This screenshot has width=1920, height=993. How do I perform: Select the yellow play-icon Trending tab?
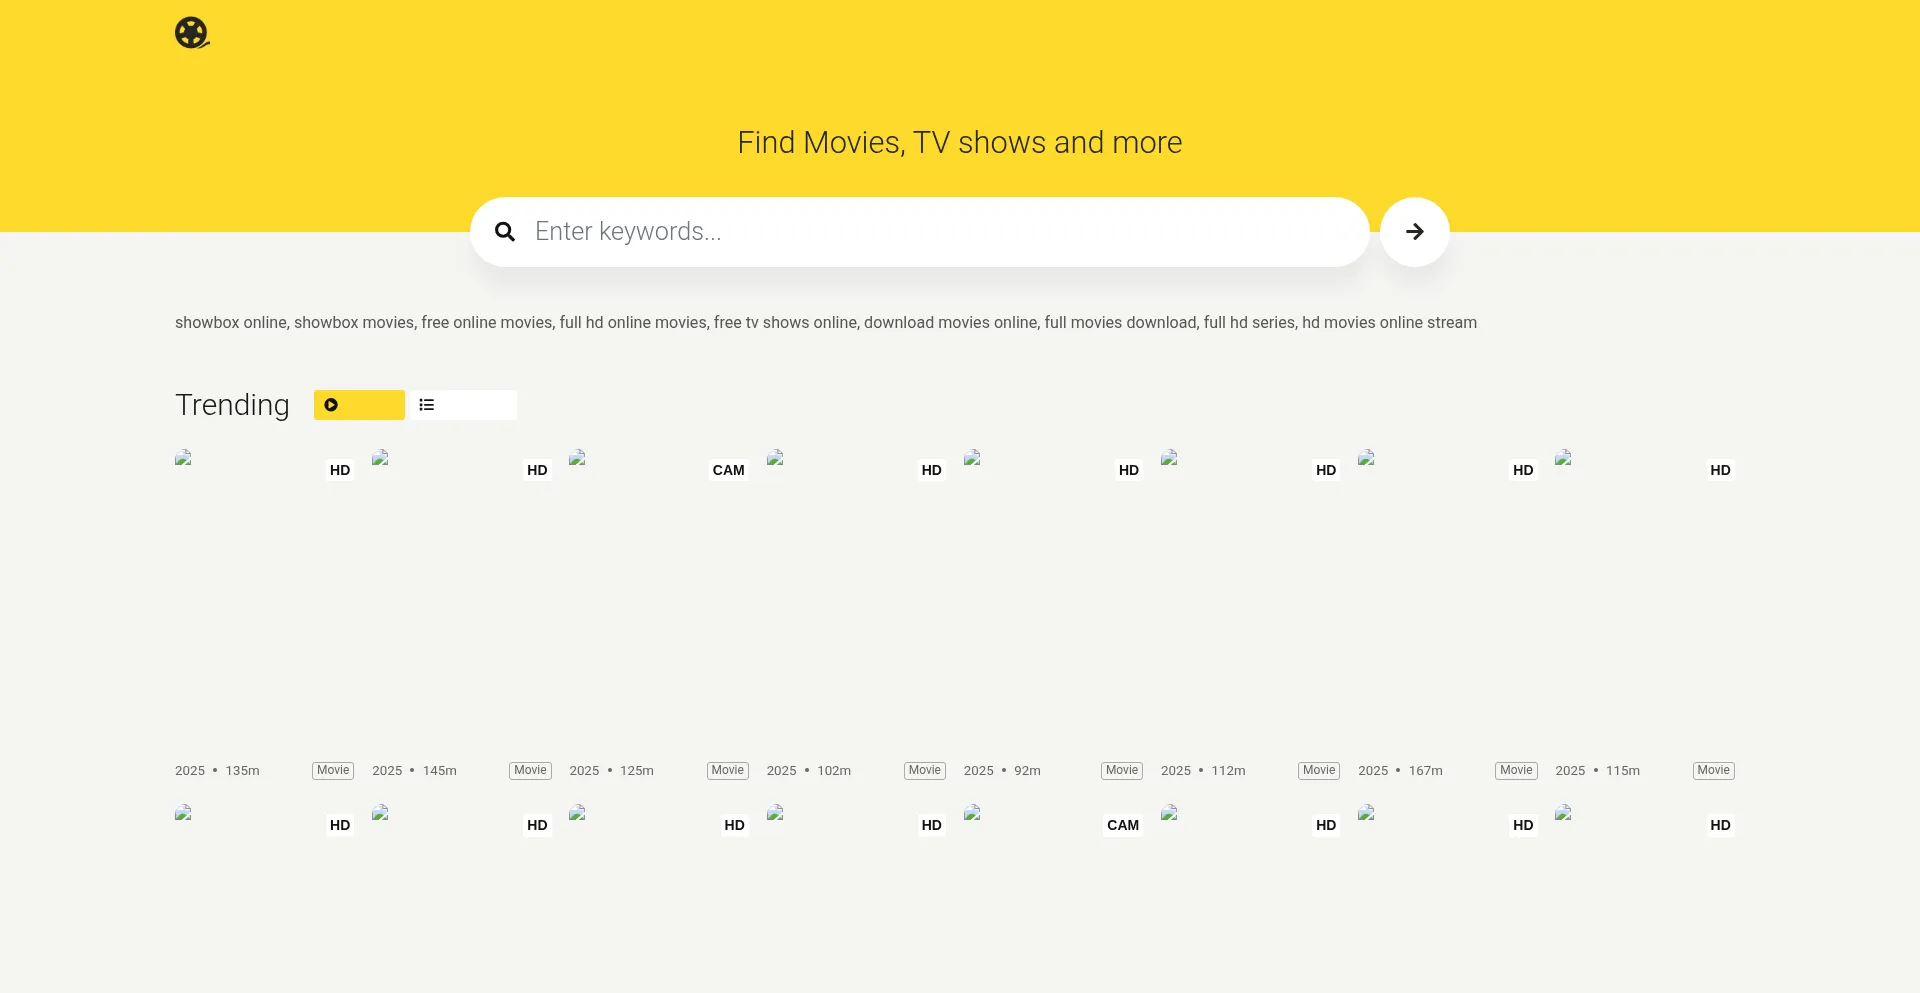tap(359, 405)
